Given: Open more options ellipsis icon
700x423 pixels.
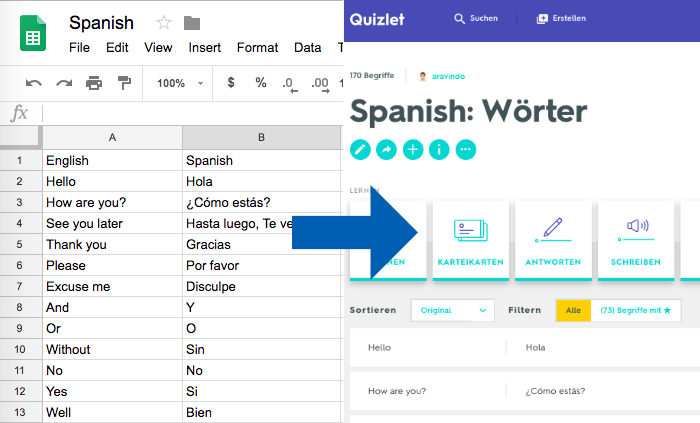Looking at the screenshot, I should coord(466,149).
